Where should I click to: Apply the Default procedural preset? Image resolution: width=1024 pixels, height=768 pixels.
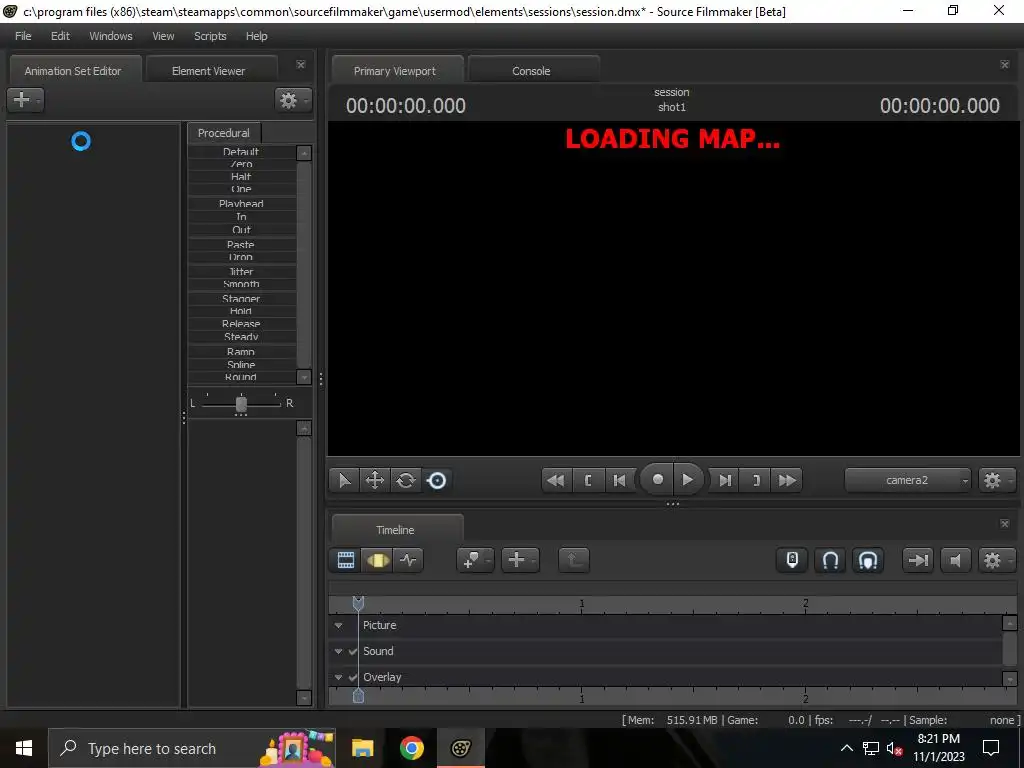[241, 152]
